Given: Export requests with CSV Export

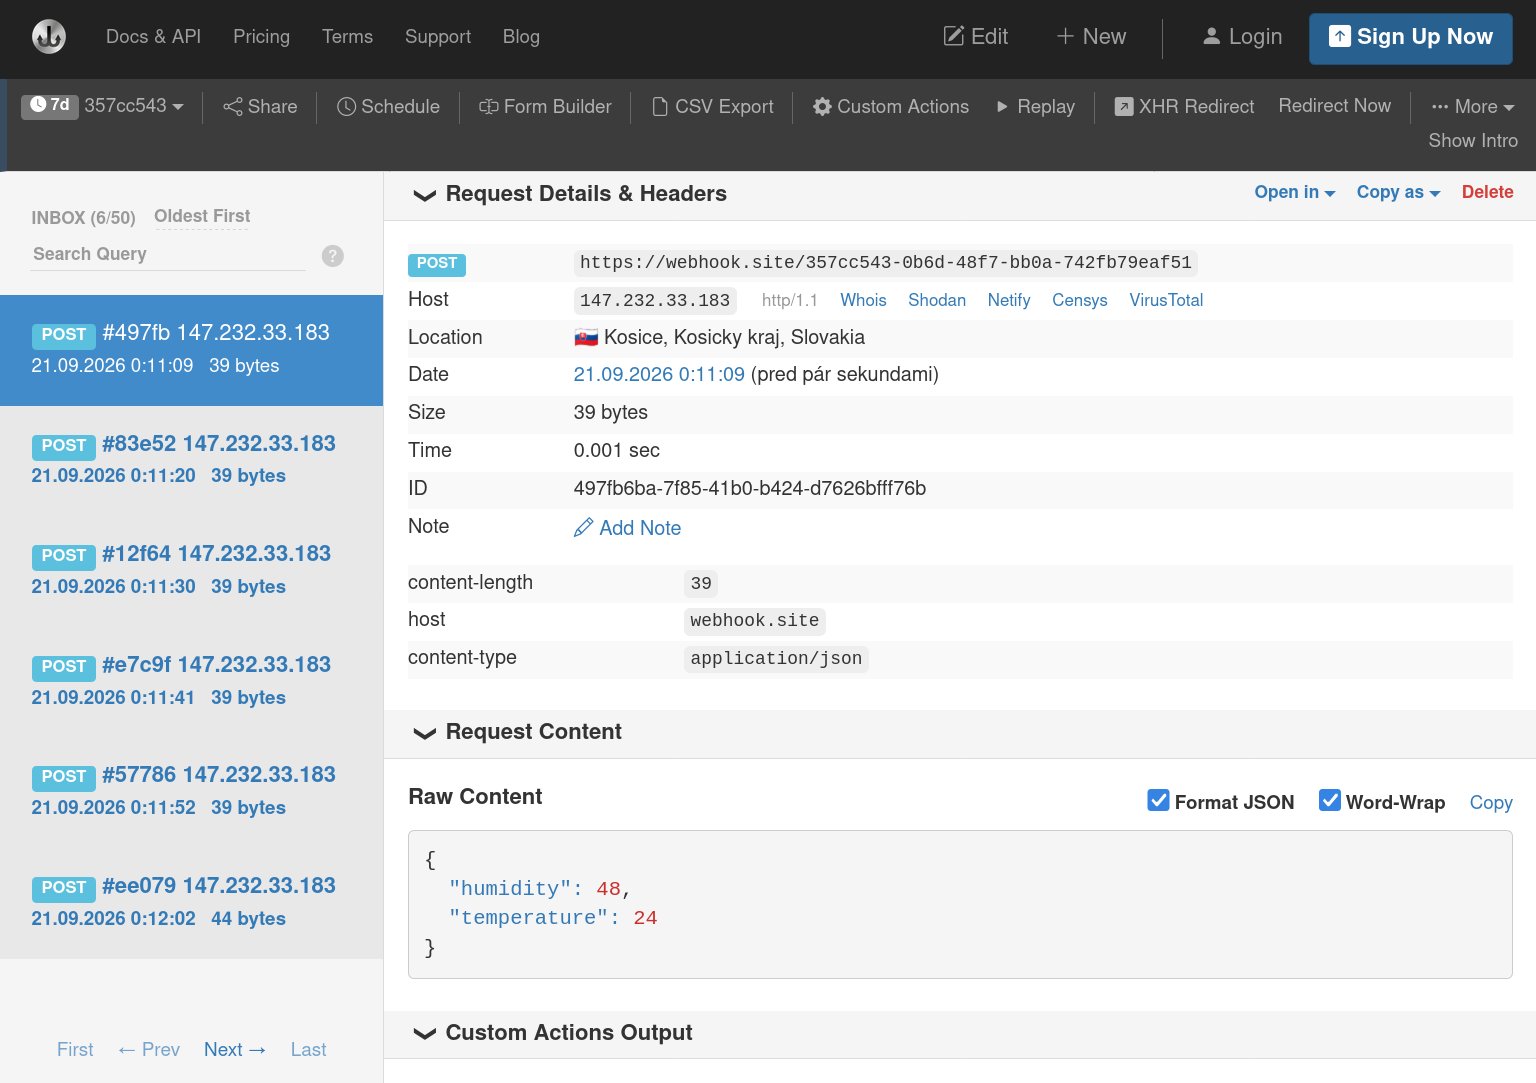Looking at the screenshot, I should pyautogui.click(x=712, y=106).
